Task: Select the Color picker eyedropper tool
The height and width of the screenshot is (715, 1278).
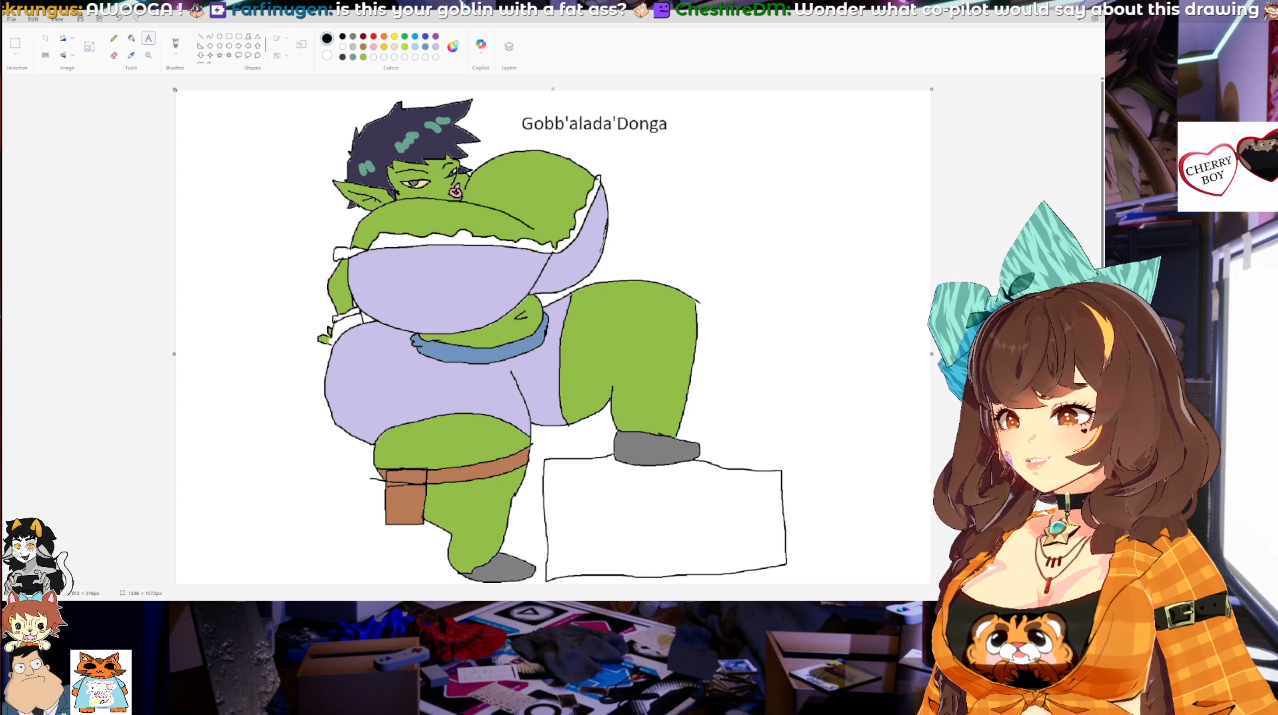Action: [x=131, y=55]
